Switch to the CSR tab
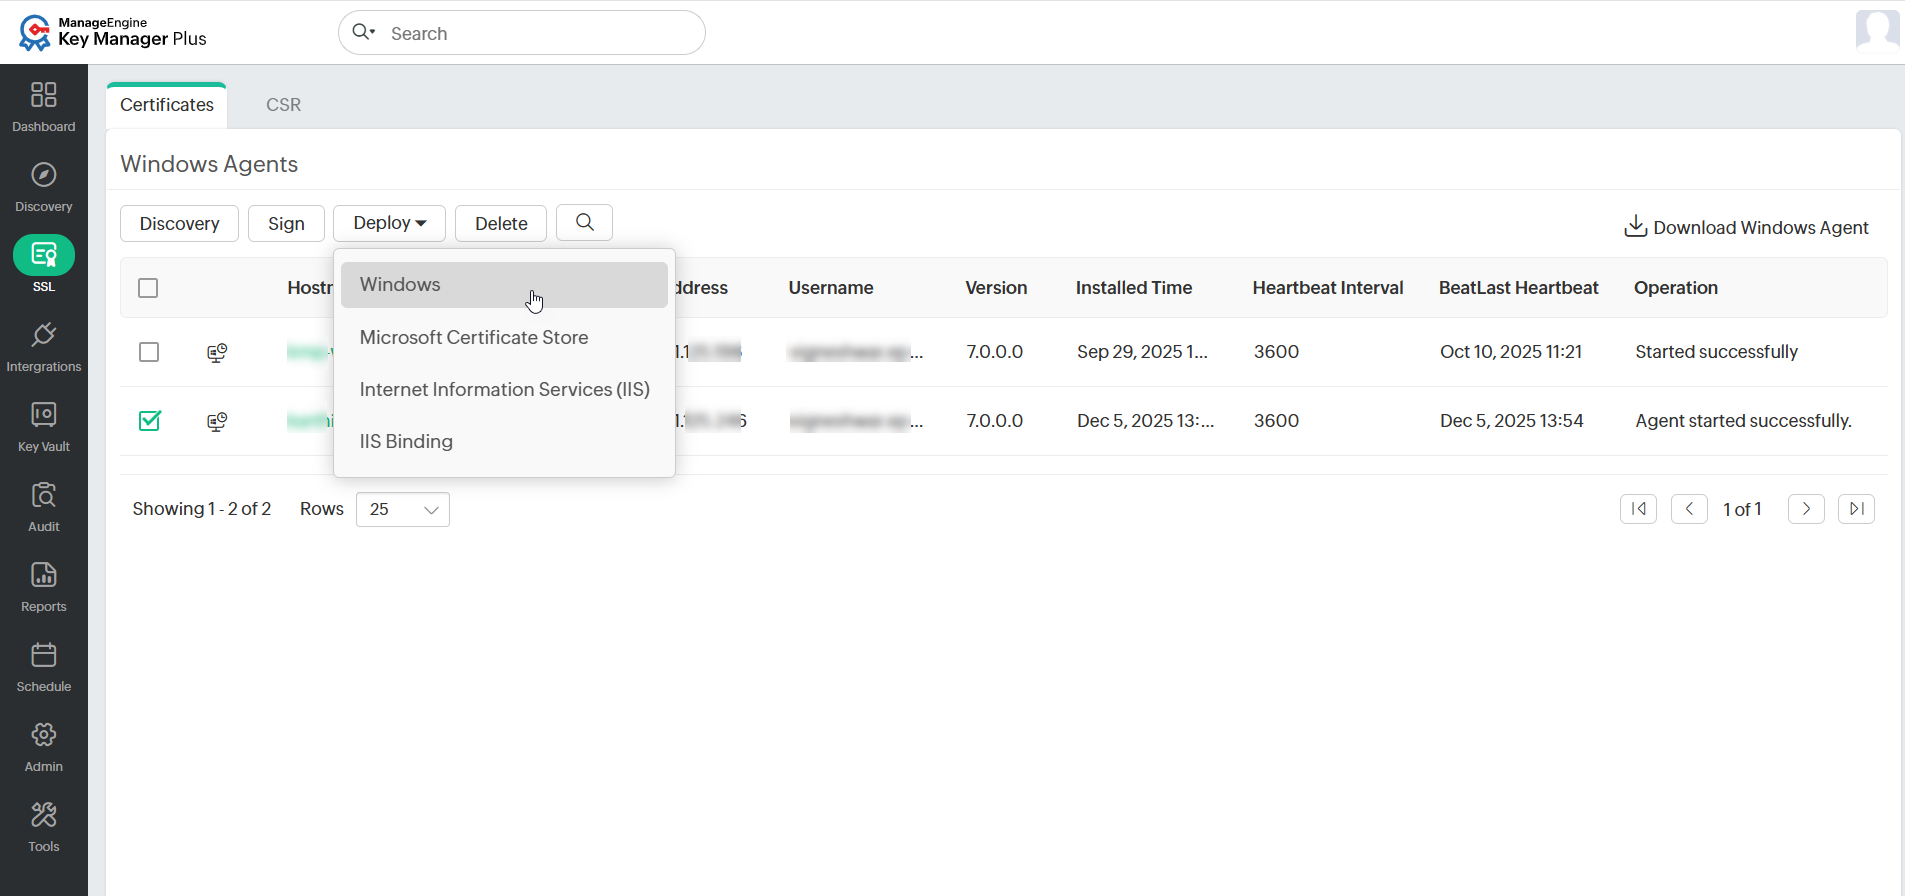 (x=284, y=105)
